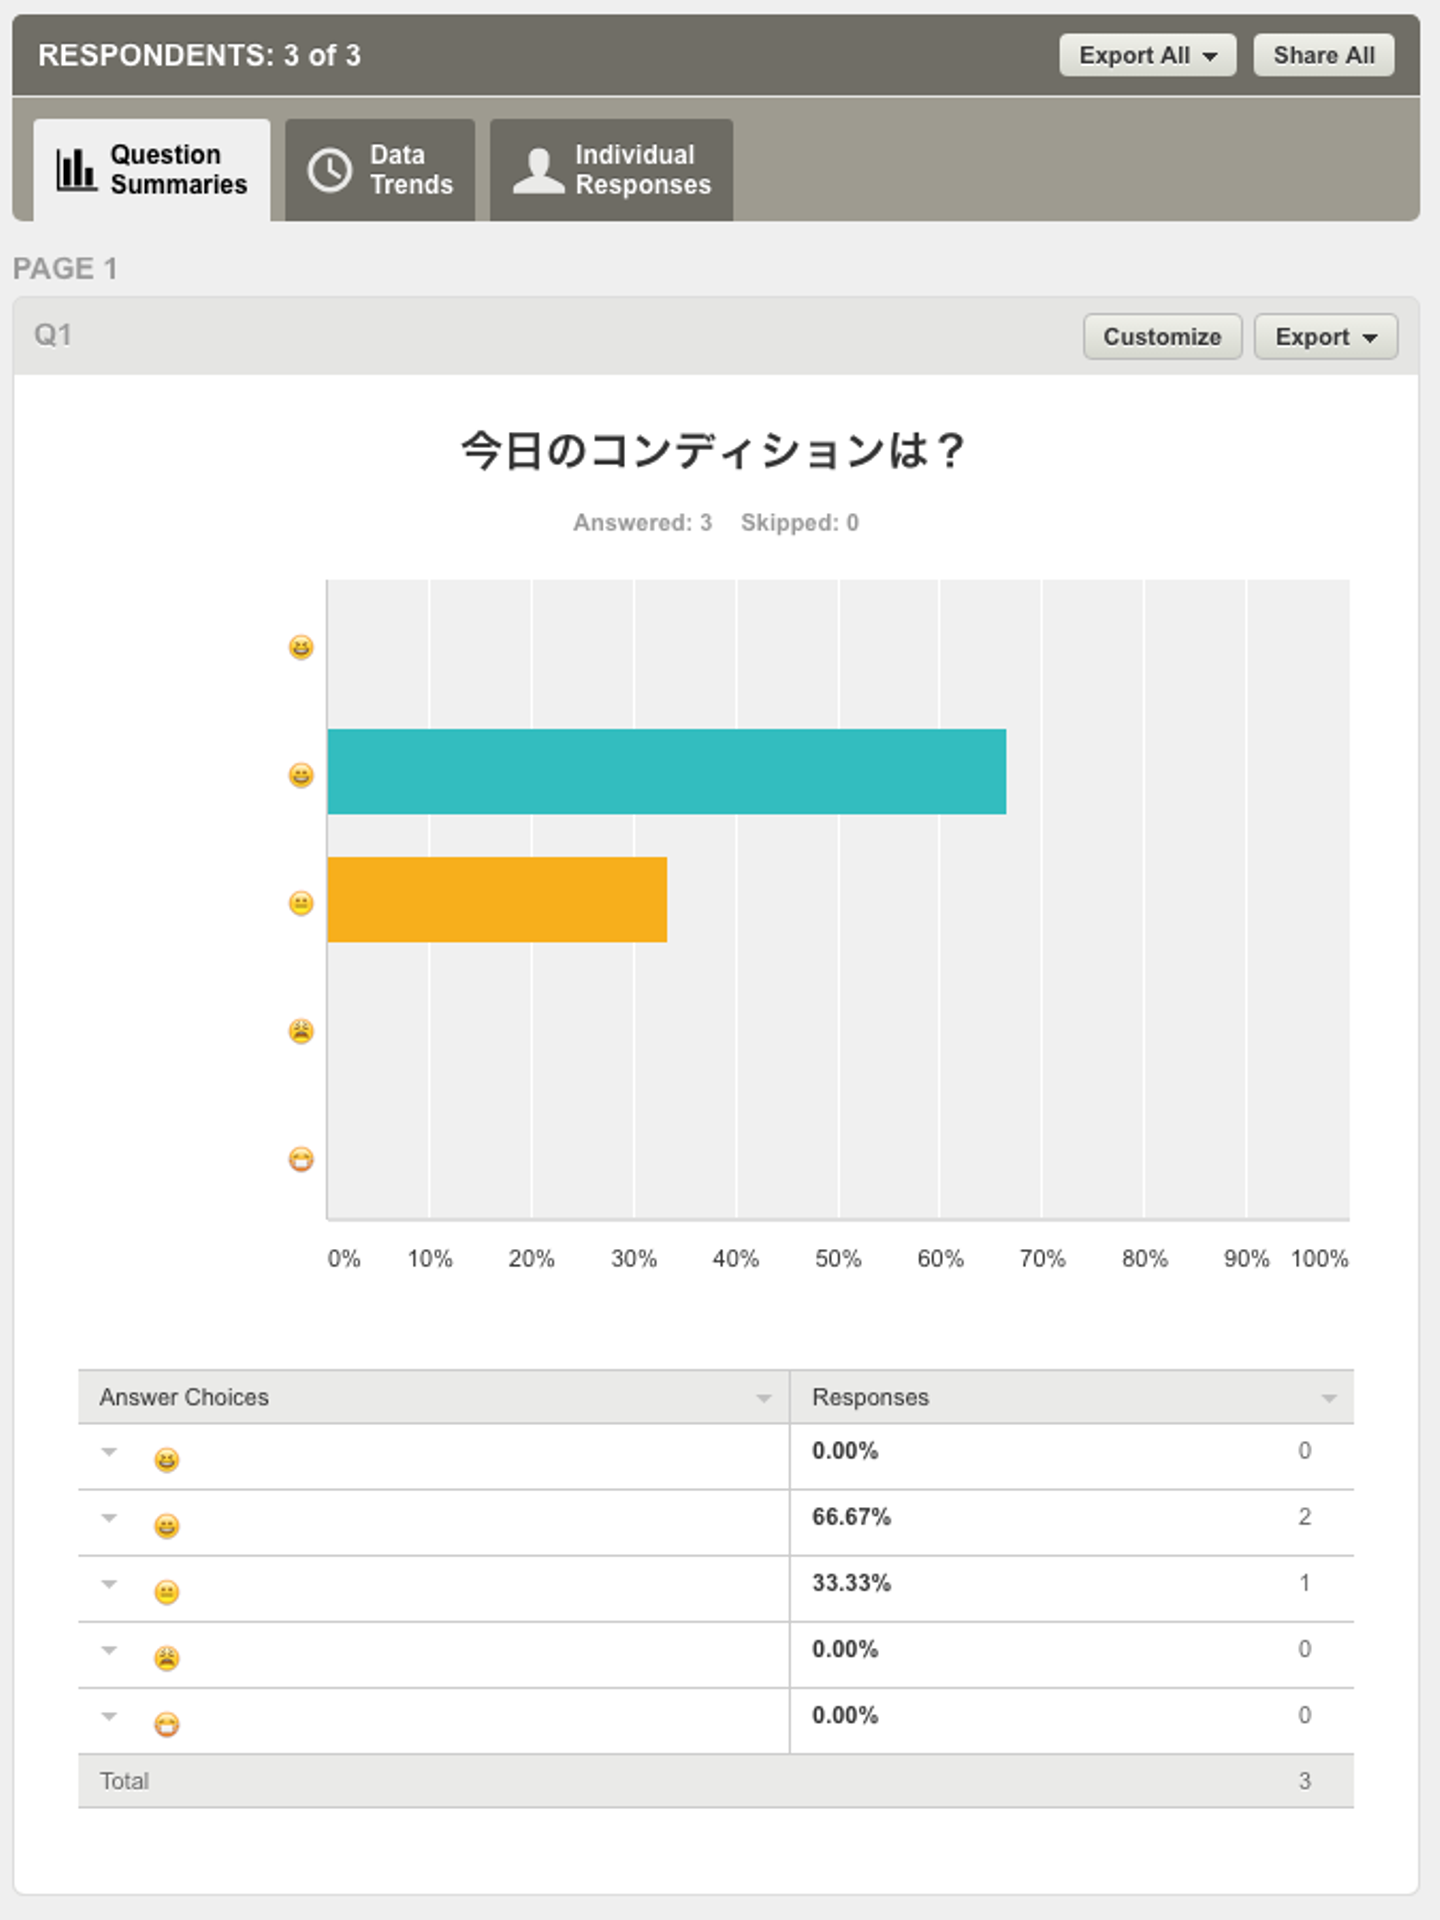1440x1920 pixels.
Task: Expand the Answer Choices column sort arrow
Action: (764, 1398)
